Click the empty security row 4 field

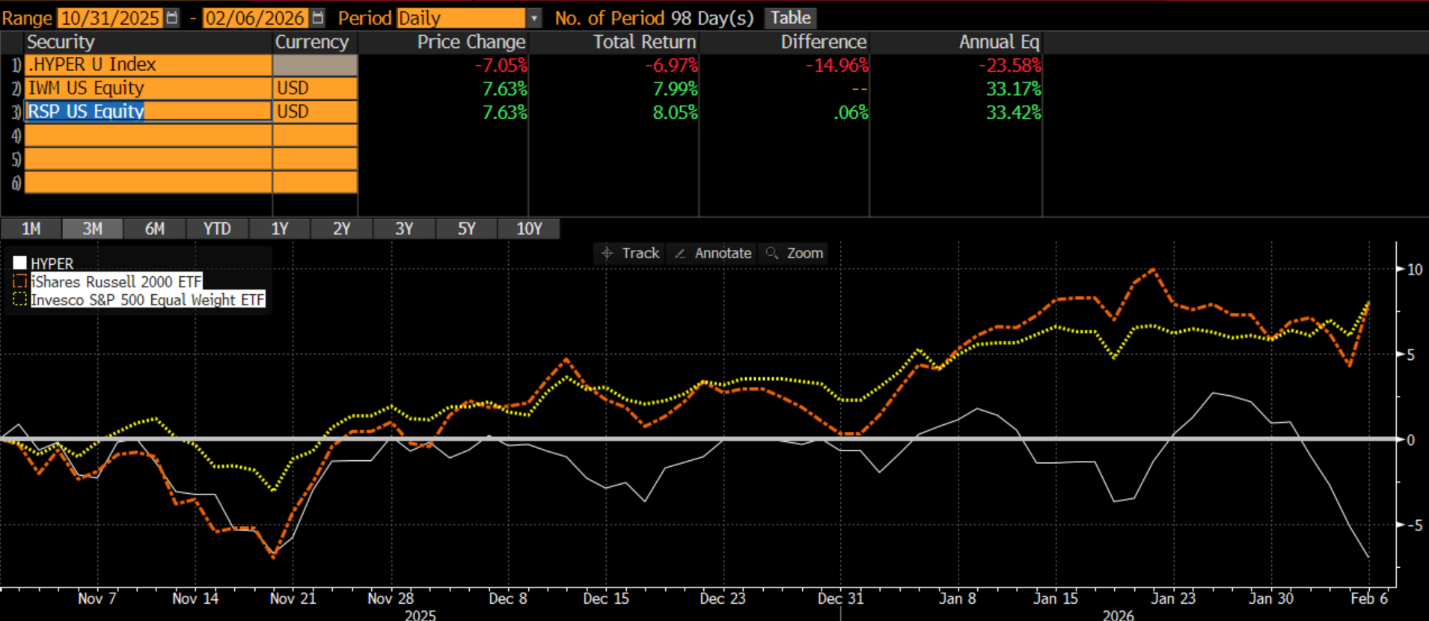tap(147, 135)
